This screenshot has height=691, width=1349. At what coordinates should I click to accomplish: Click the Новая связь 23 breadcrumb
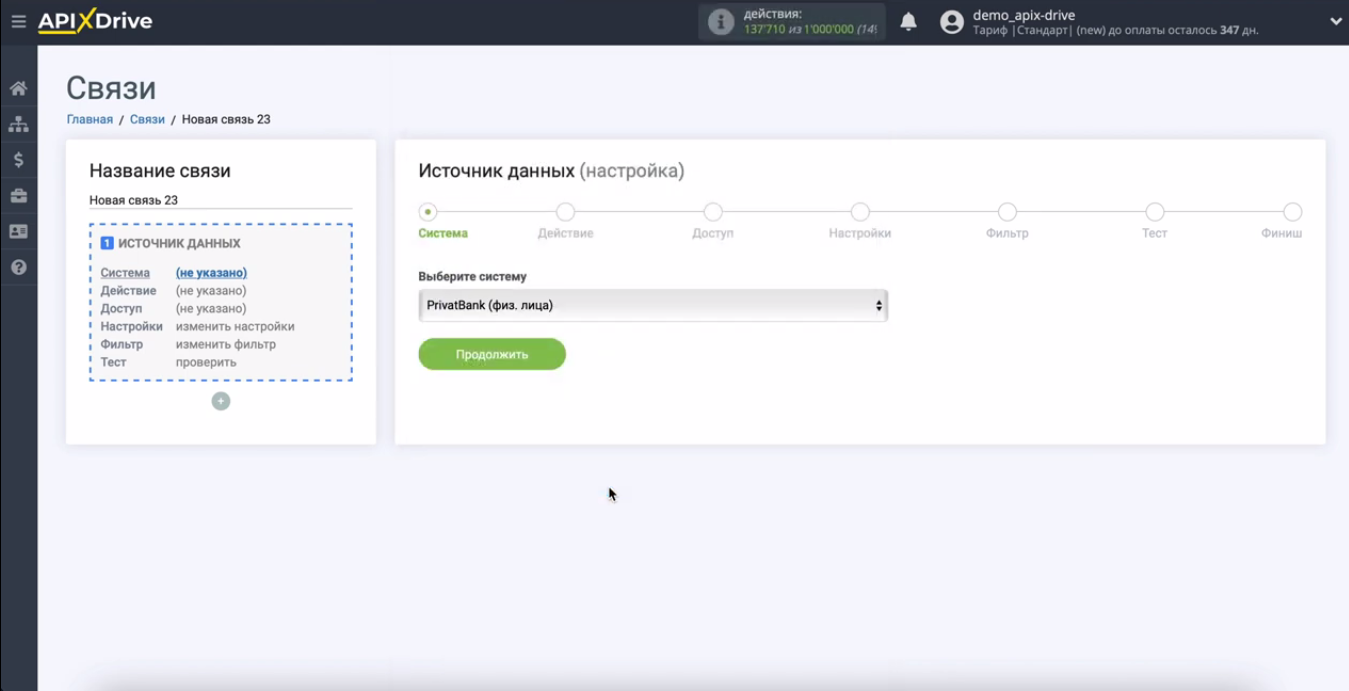pos(226,119)
